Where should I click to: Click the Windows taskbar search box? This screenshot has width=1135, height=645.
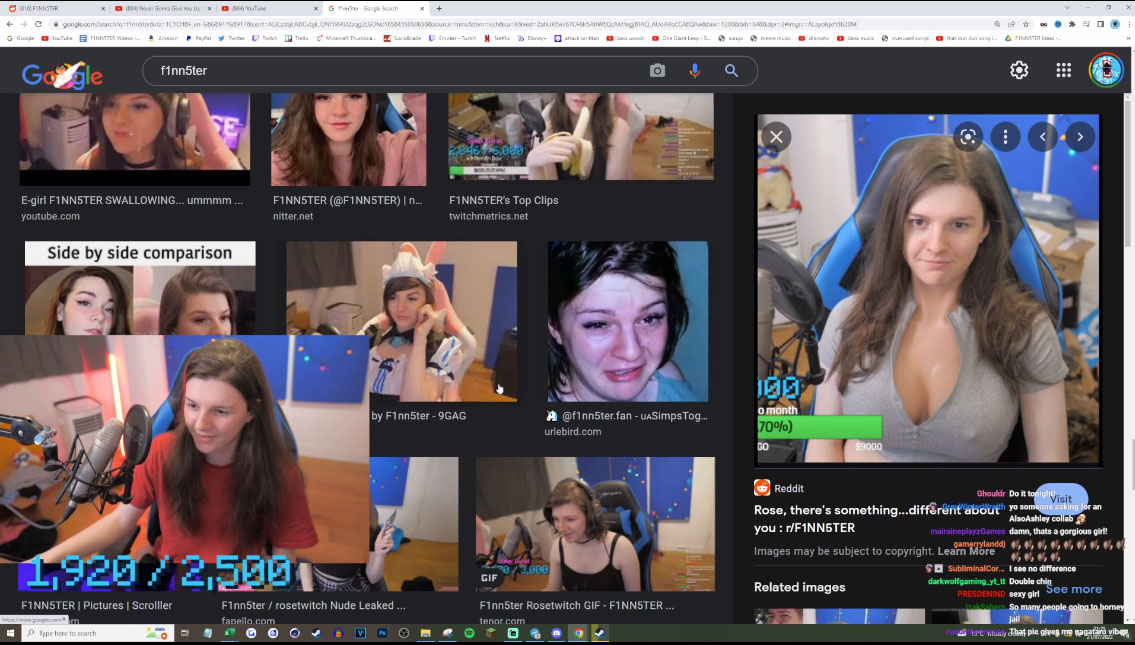click(97, 633)
